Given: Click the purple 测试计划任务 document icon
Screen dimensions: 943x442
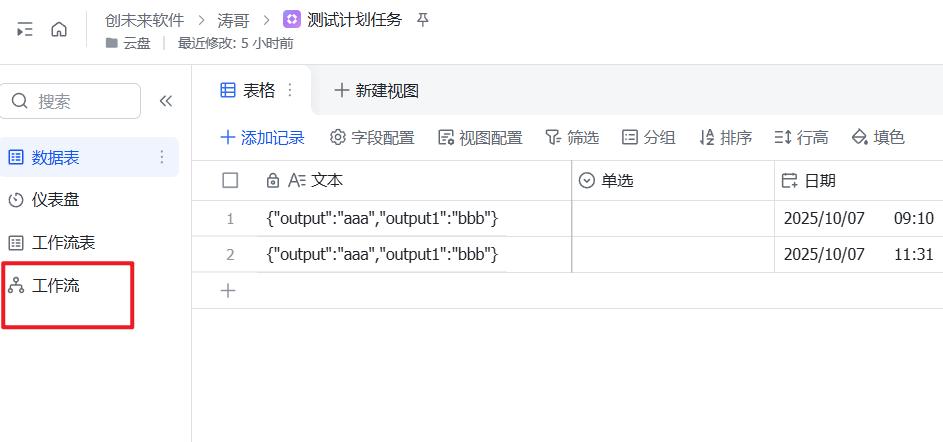Looking at the screenshot, I should pos(291,20).
